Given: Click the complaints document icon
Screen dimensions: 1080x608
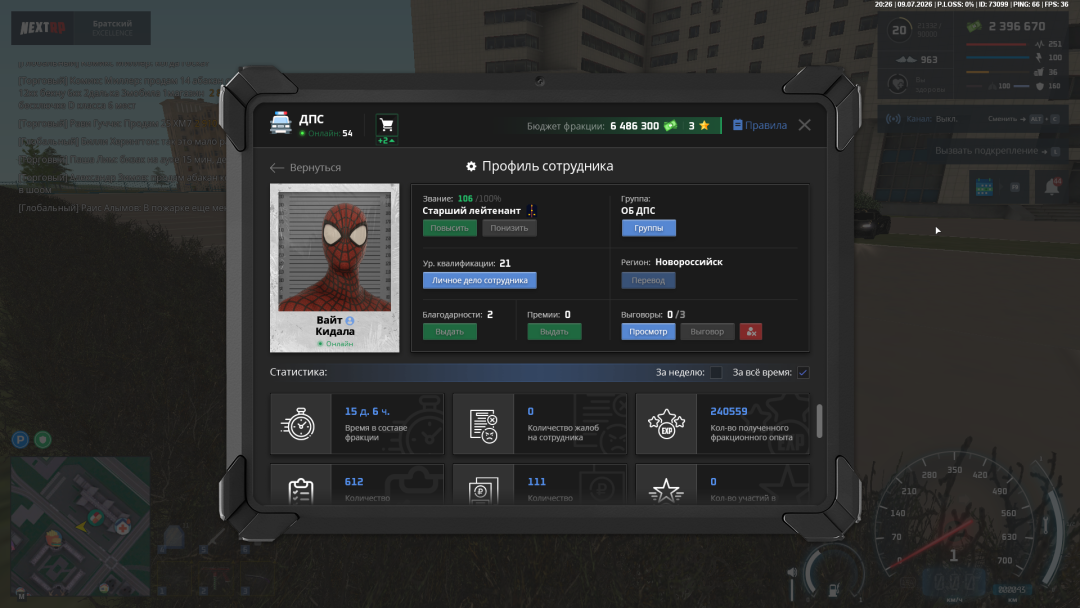Looking at the screenshot, I should (484, 425).
